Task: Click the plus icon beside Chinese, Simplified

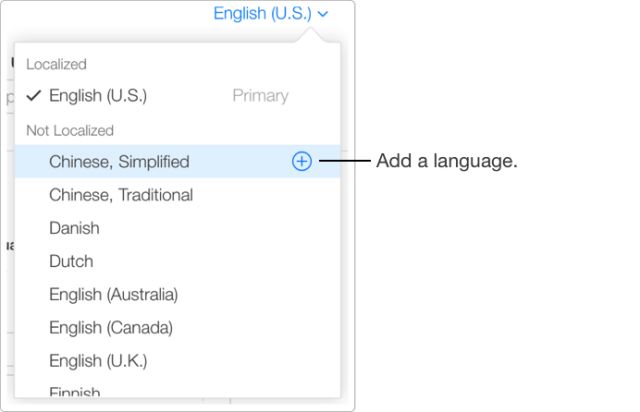Action: [x=302, y=161]
